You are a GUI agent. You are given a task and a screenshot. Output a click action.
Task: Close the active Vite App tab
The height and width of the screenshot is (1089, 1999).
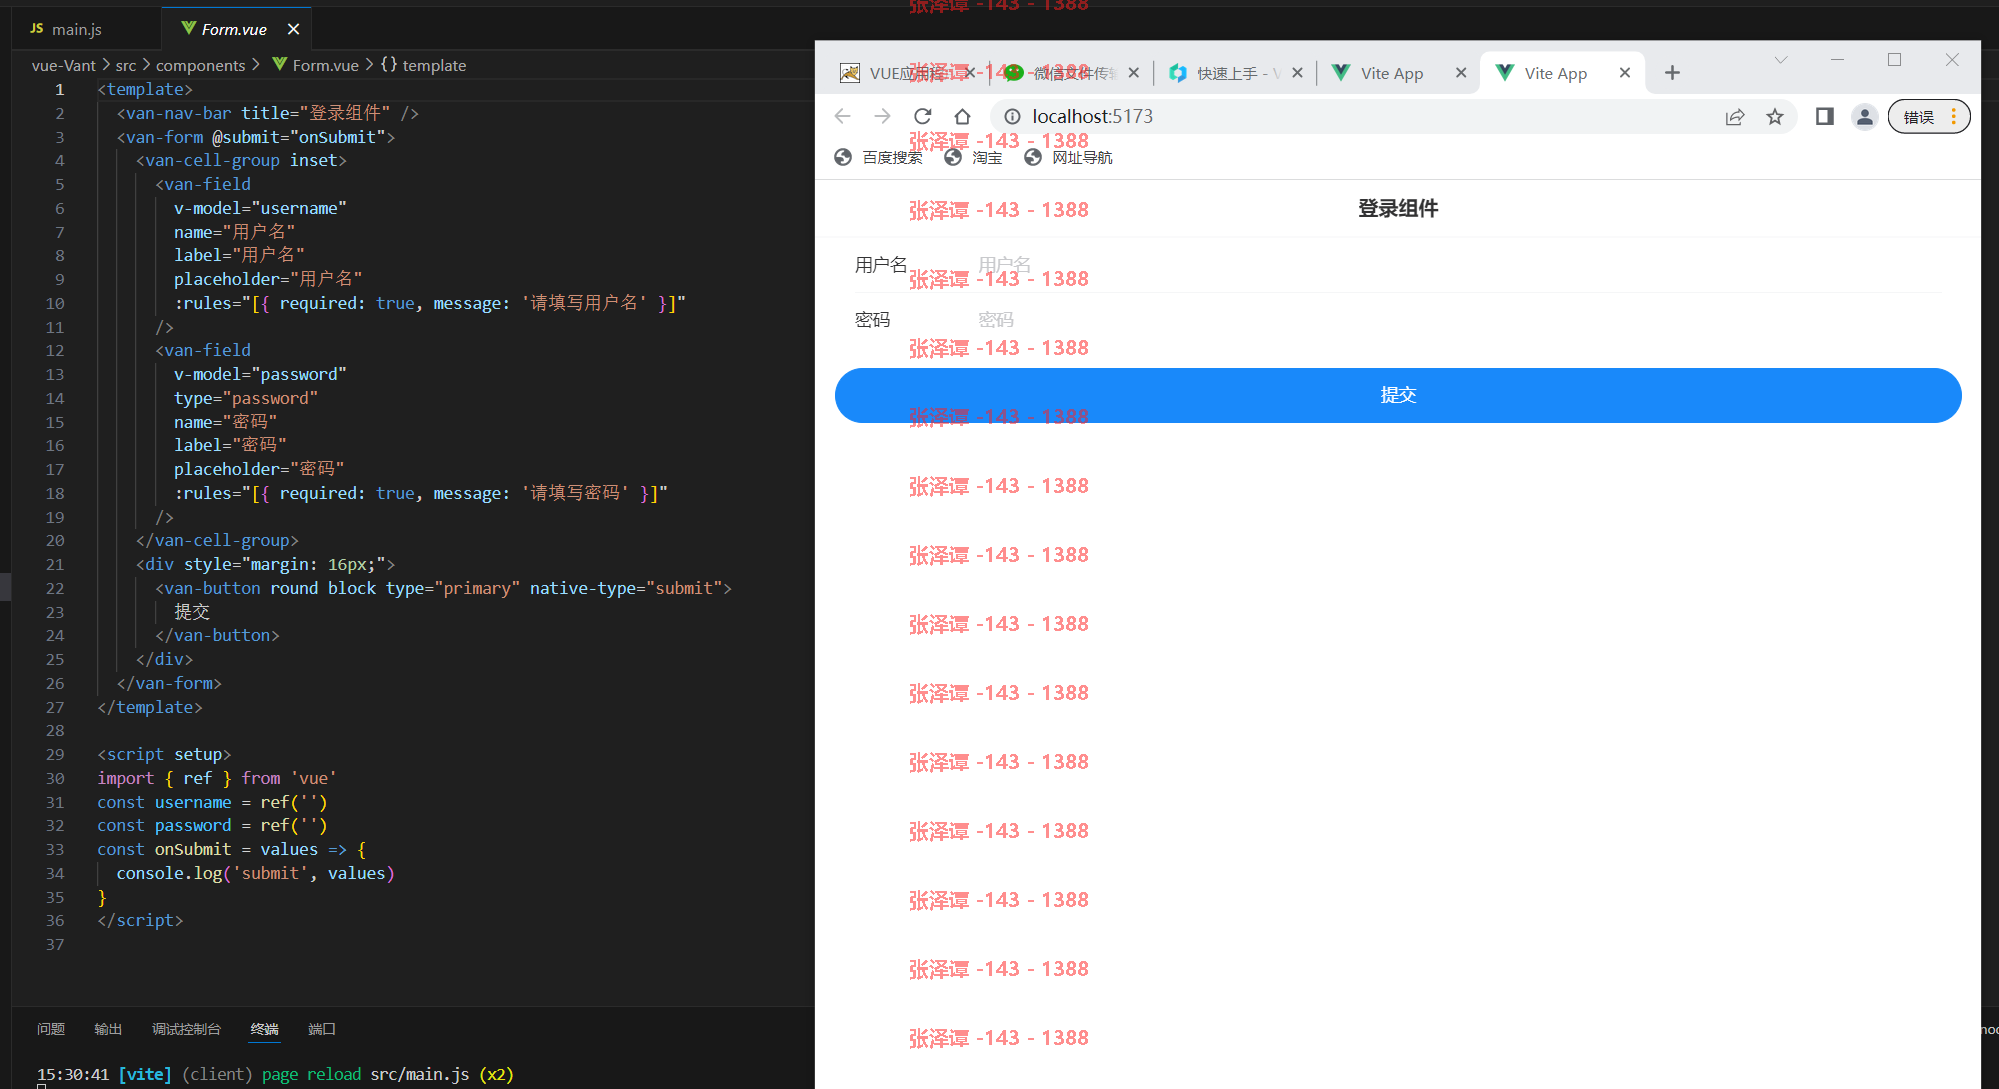pyautogui.click(x=1625, y=72)
